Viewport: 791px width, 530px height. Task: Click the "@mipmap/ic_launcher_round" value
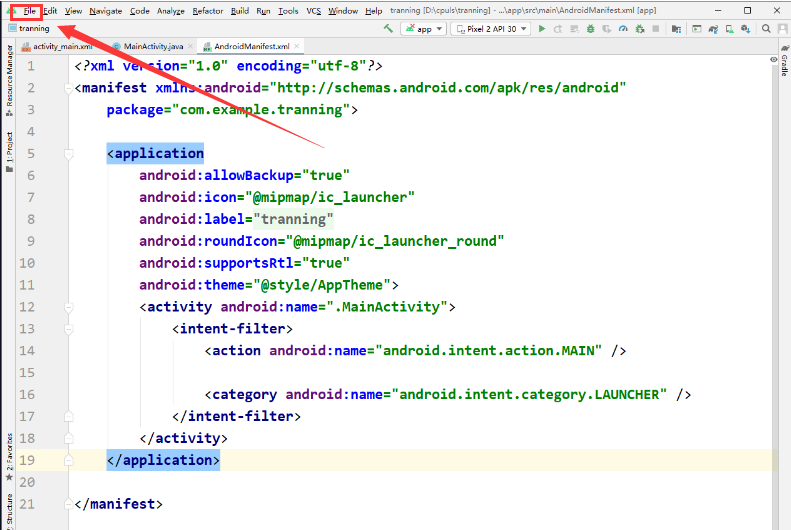(x=395, y=241)
